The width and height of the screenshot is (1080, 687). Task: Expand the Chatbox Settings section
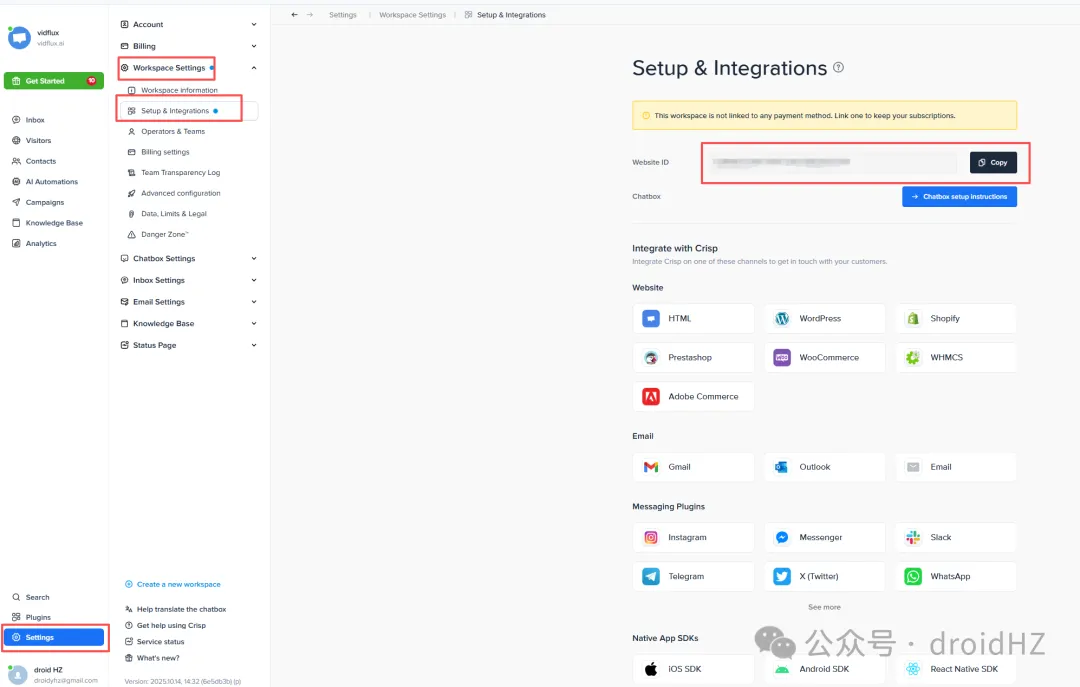point(254,259)
